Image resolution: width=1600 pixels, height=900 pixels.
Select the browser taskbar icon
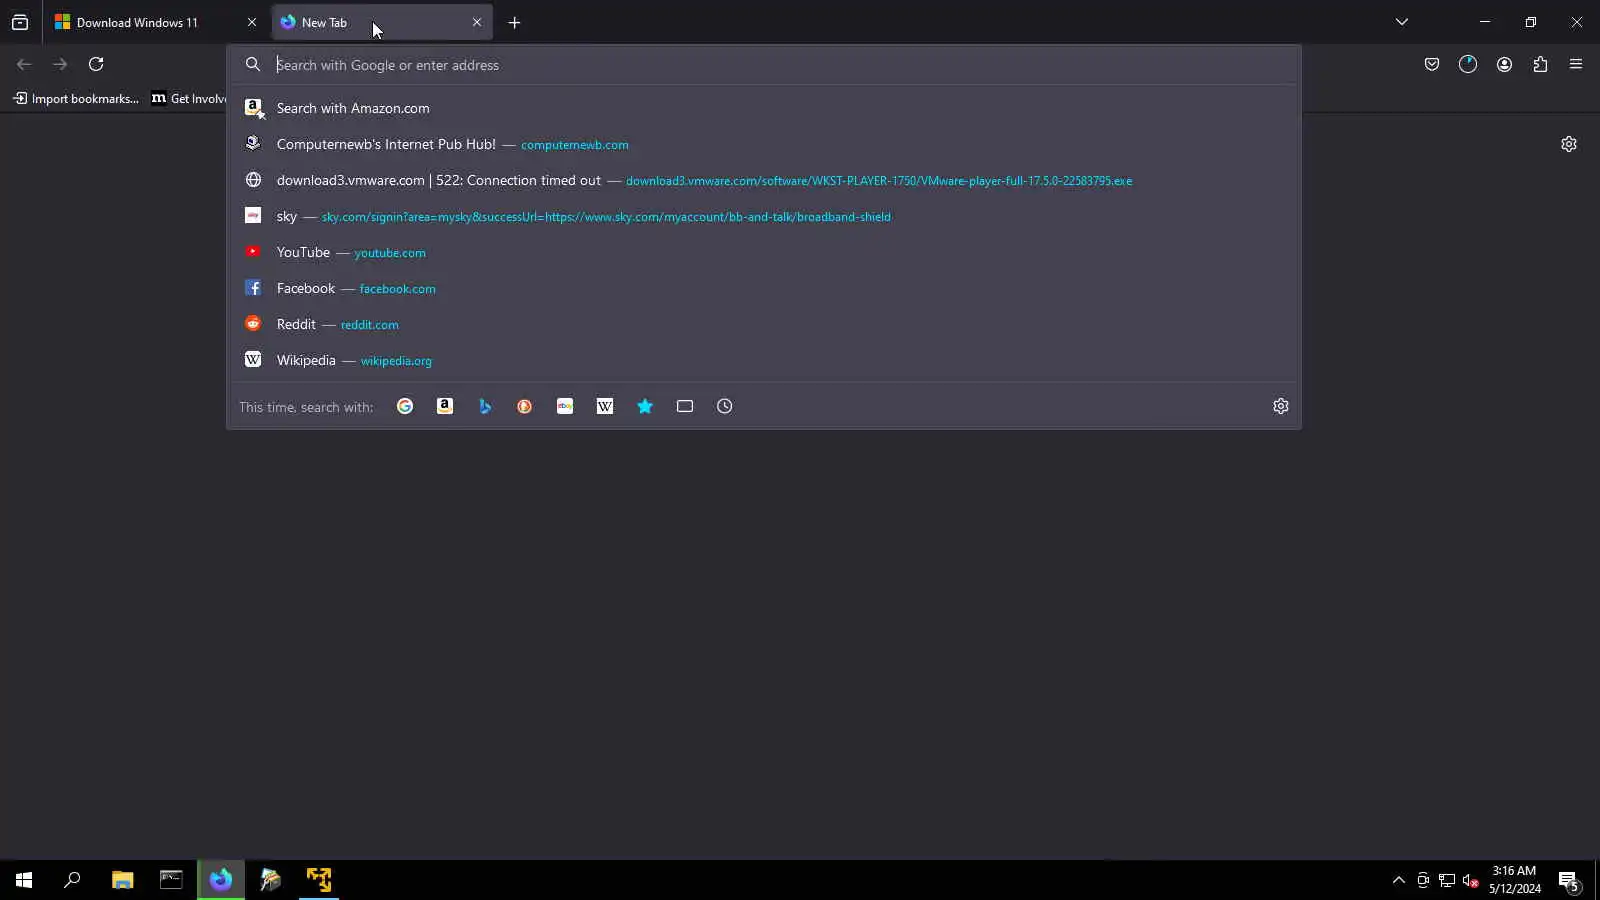pos(221,880)
